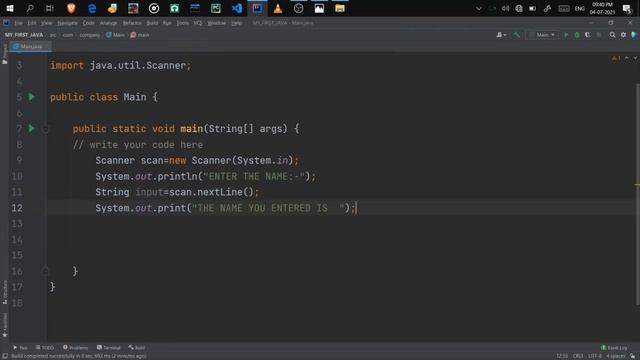Click the Build project hammer icon
This screenshot has height=360, width=640.
517,35
